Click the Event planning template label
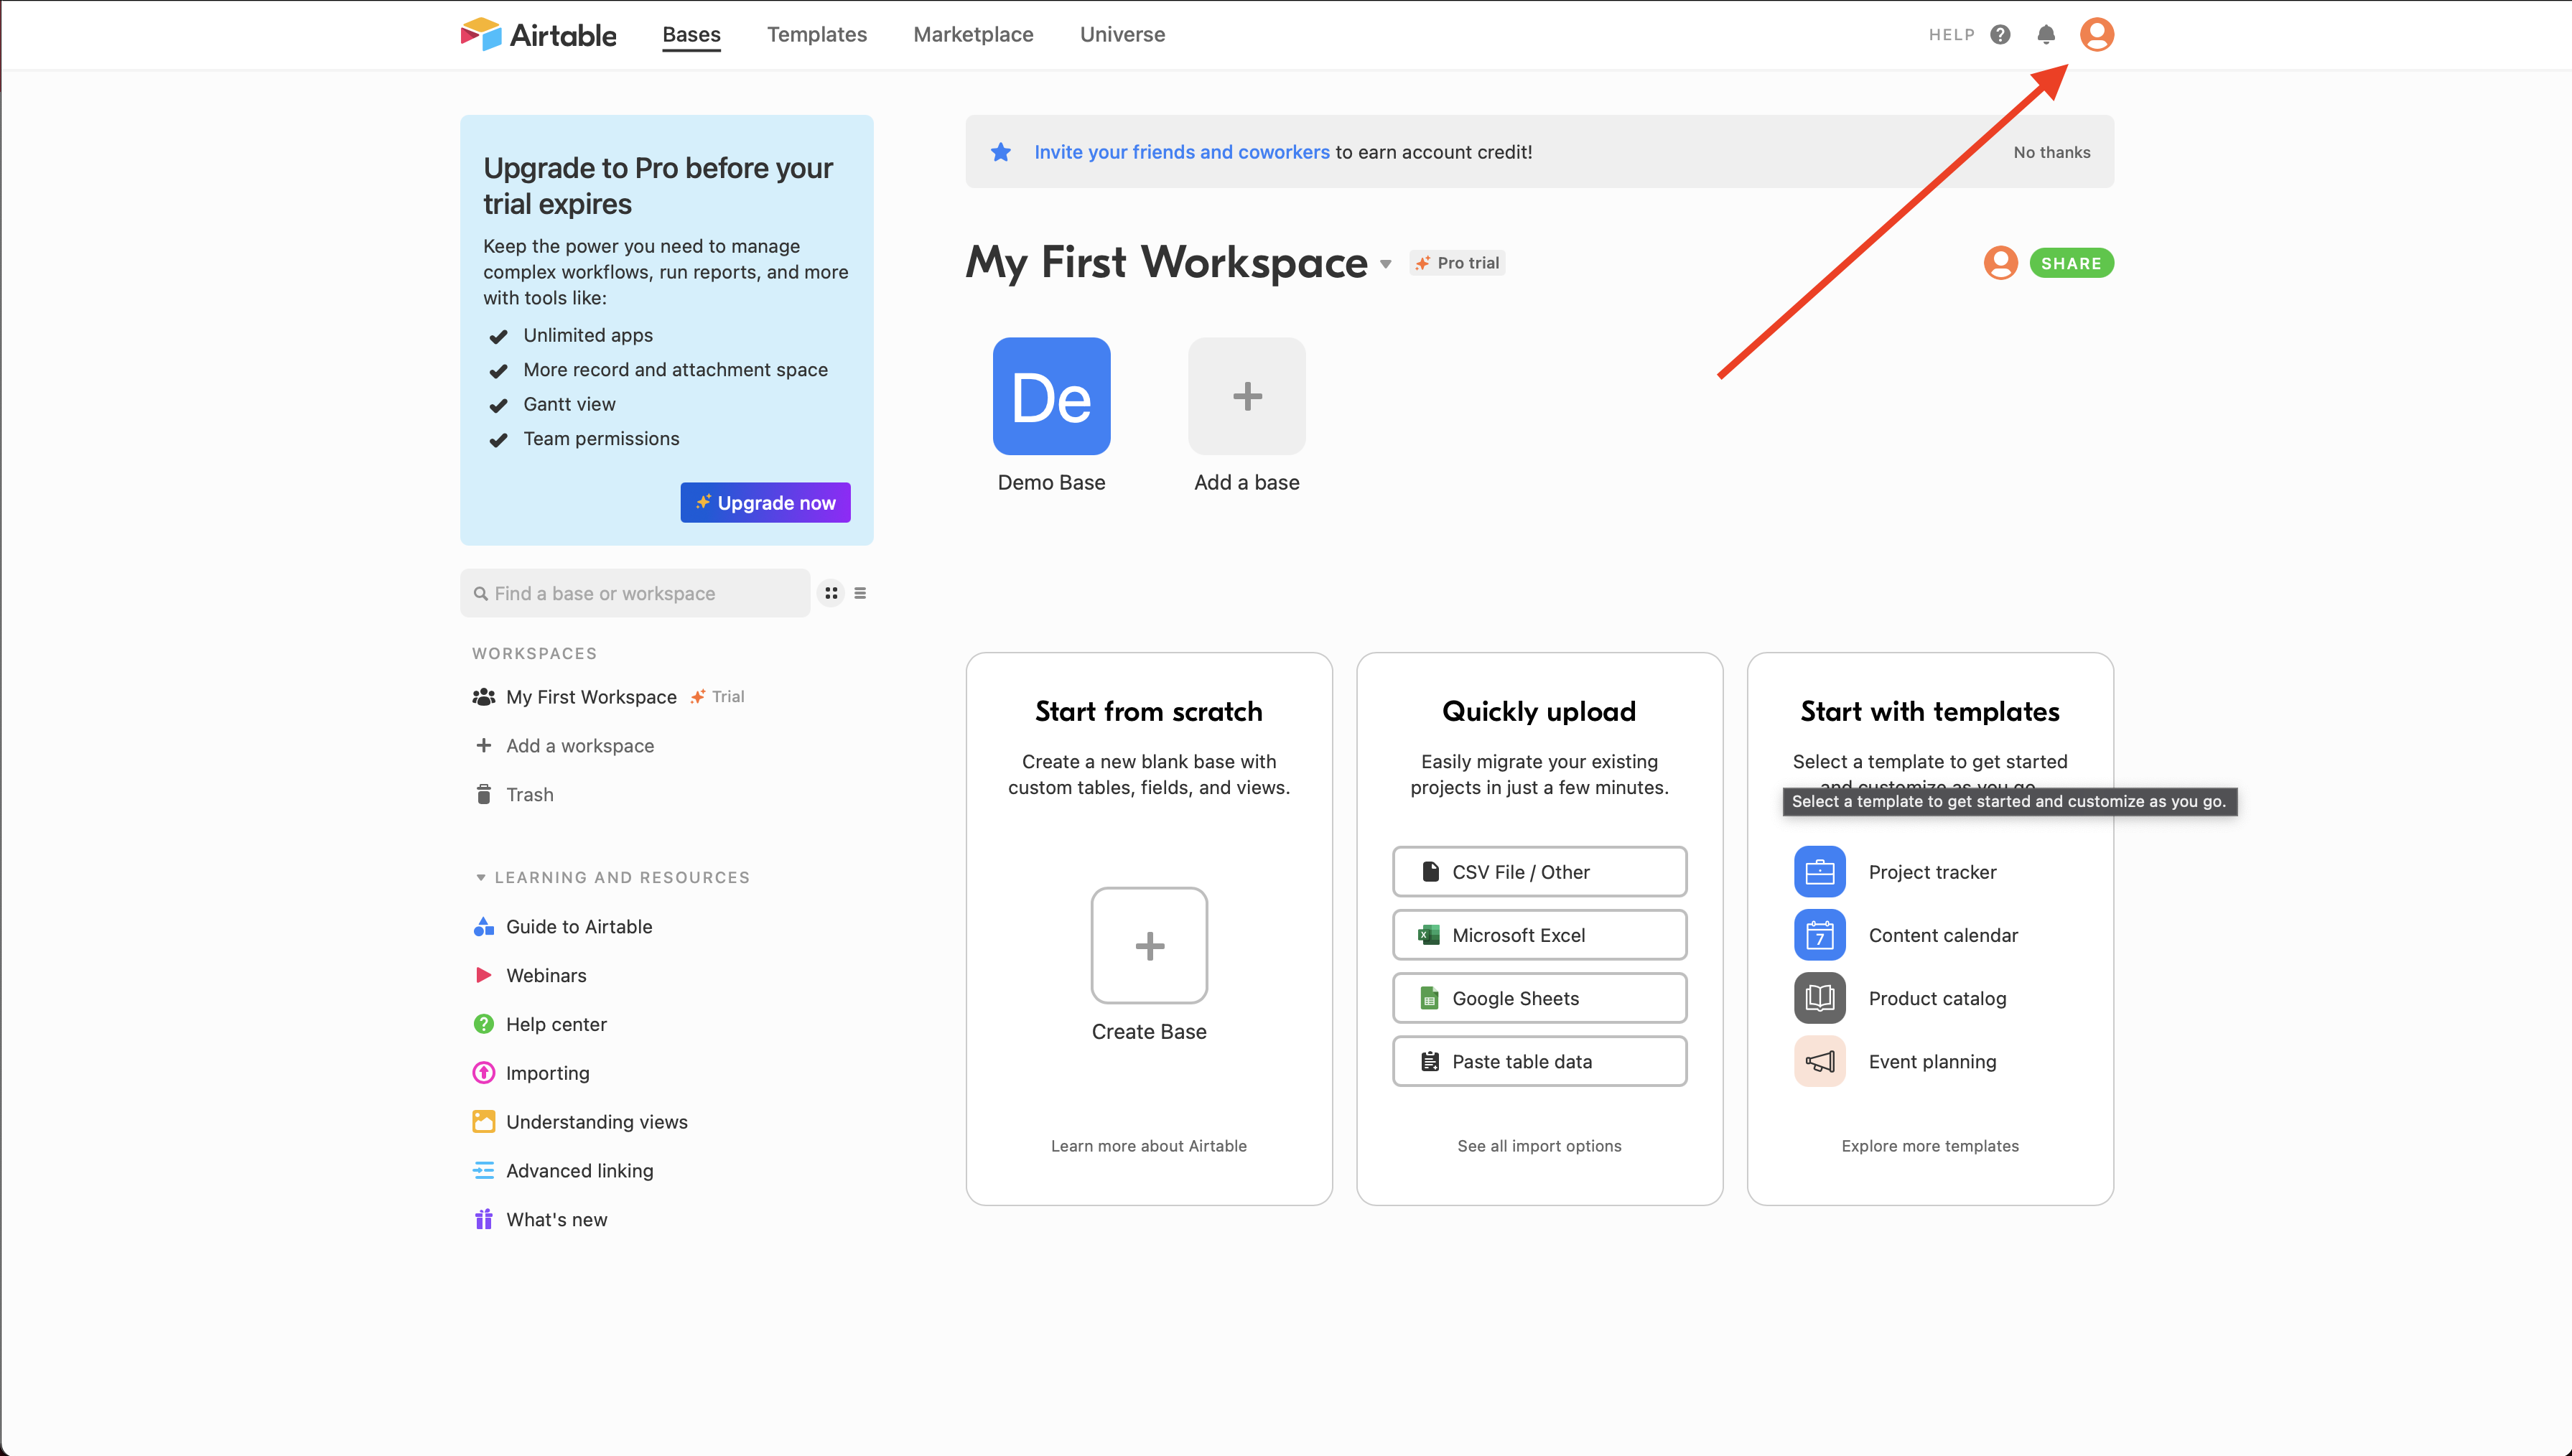This screenshot has height=1456, width=2572. 1932,1061
